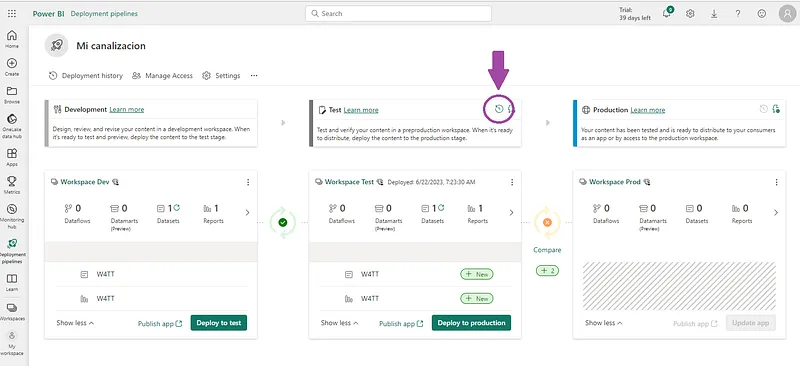
Task: Collapse Workspace Dev with Show less
Action: point(75,323)
